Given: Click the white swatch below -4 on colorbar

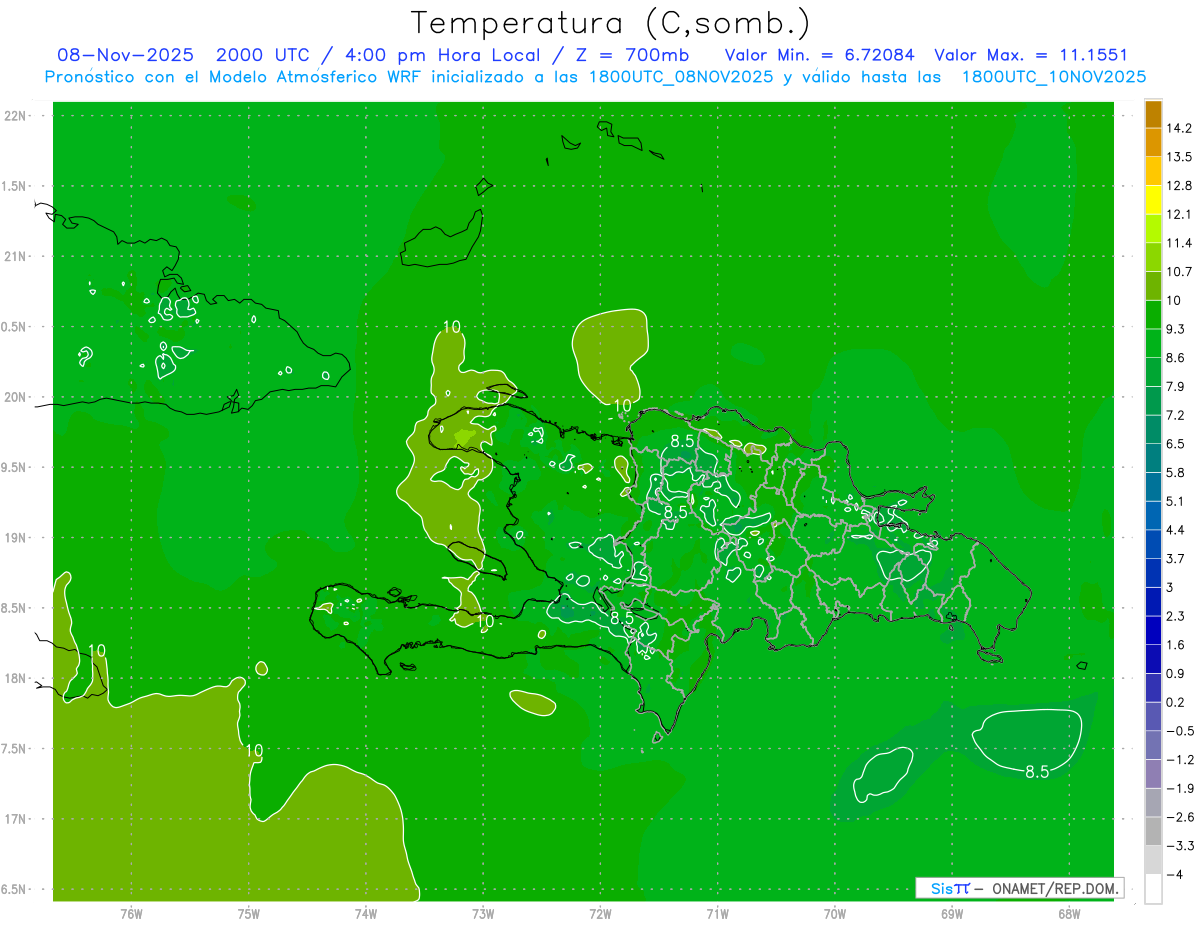Looking at the screenshot, I should click(1153, 889).
